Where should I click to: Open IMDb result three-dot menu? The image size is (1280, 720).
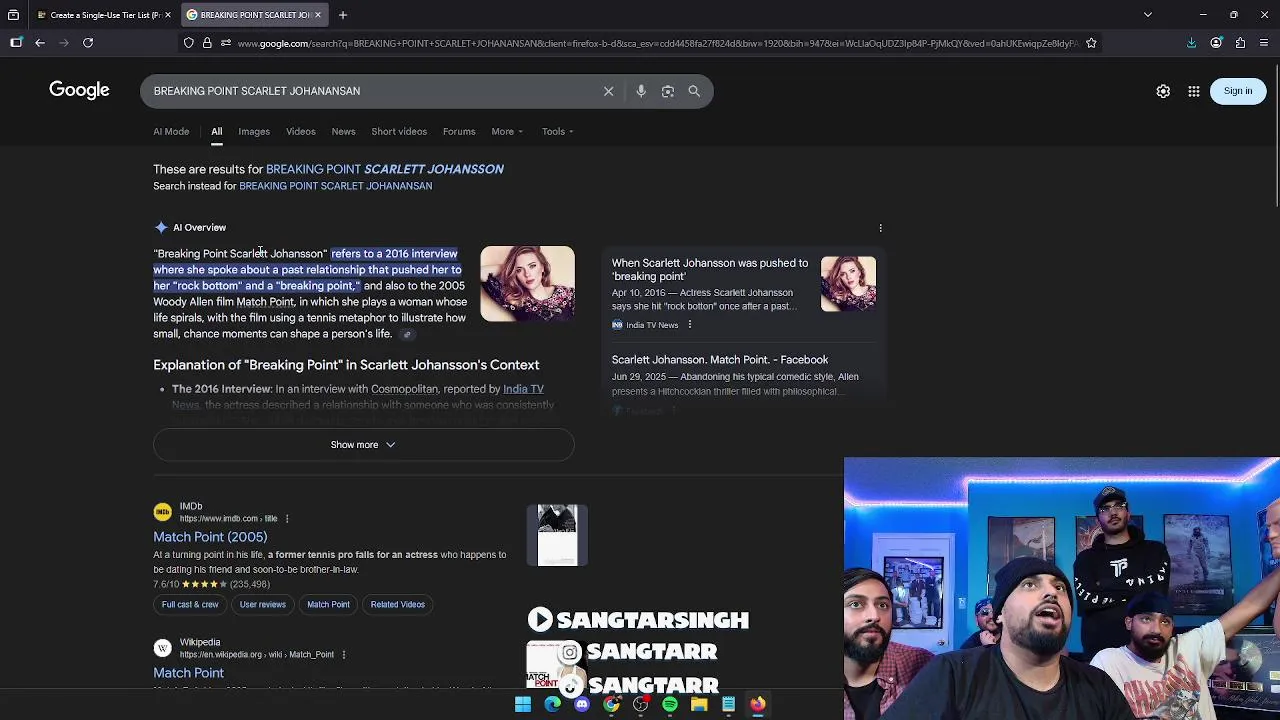(287, 519)
